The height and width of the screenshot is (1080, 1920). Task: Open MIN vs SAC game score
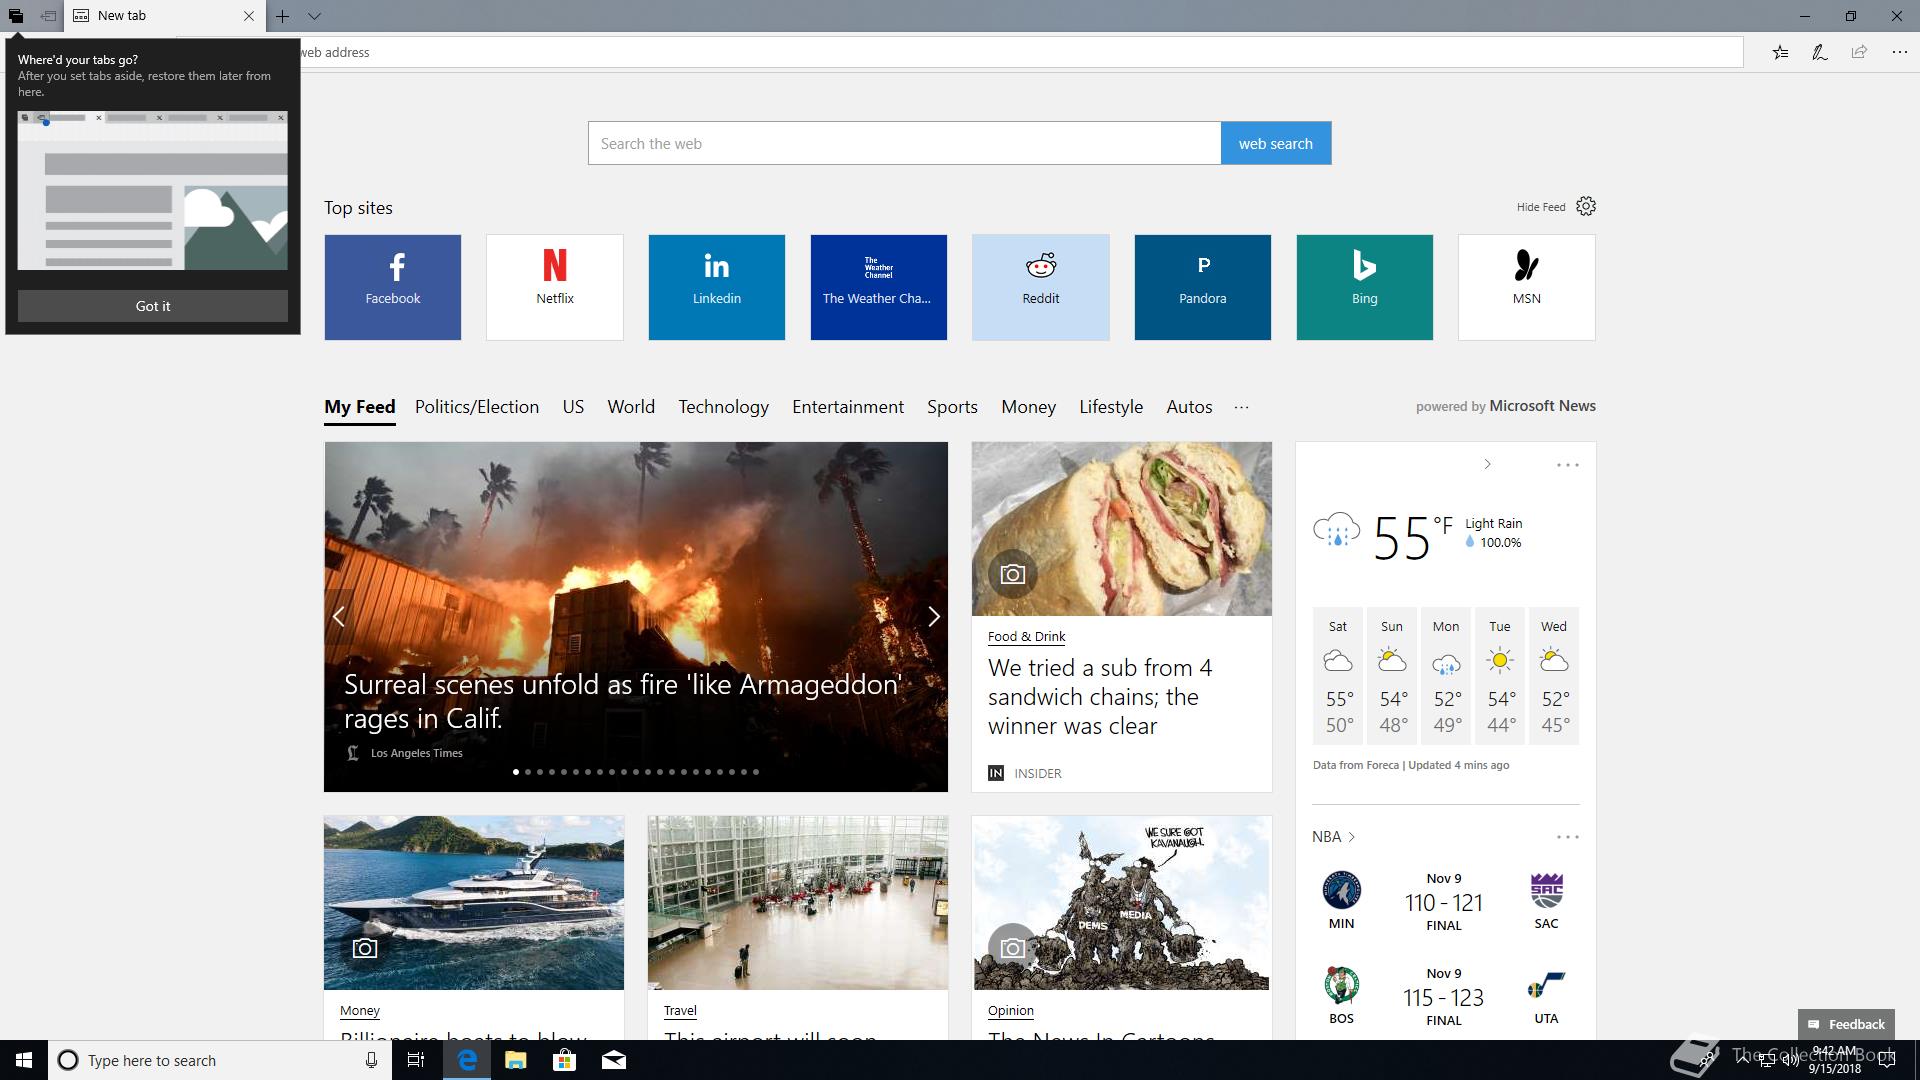[1444, 902]
